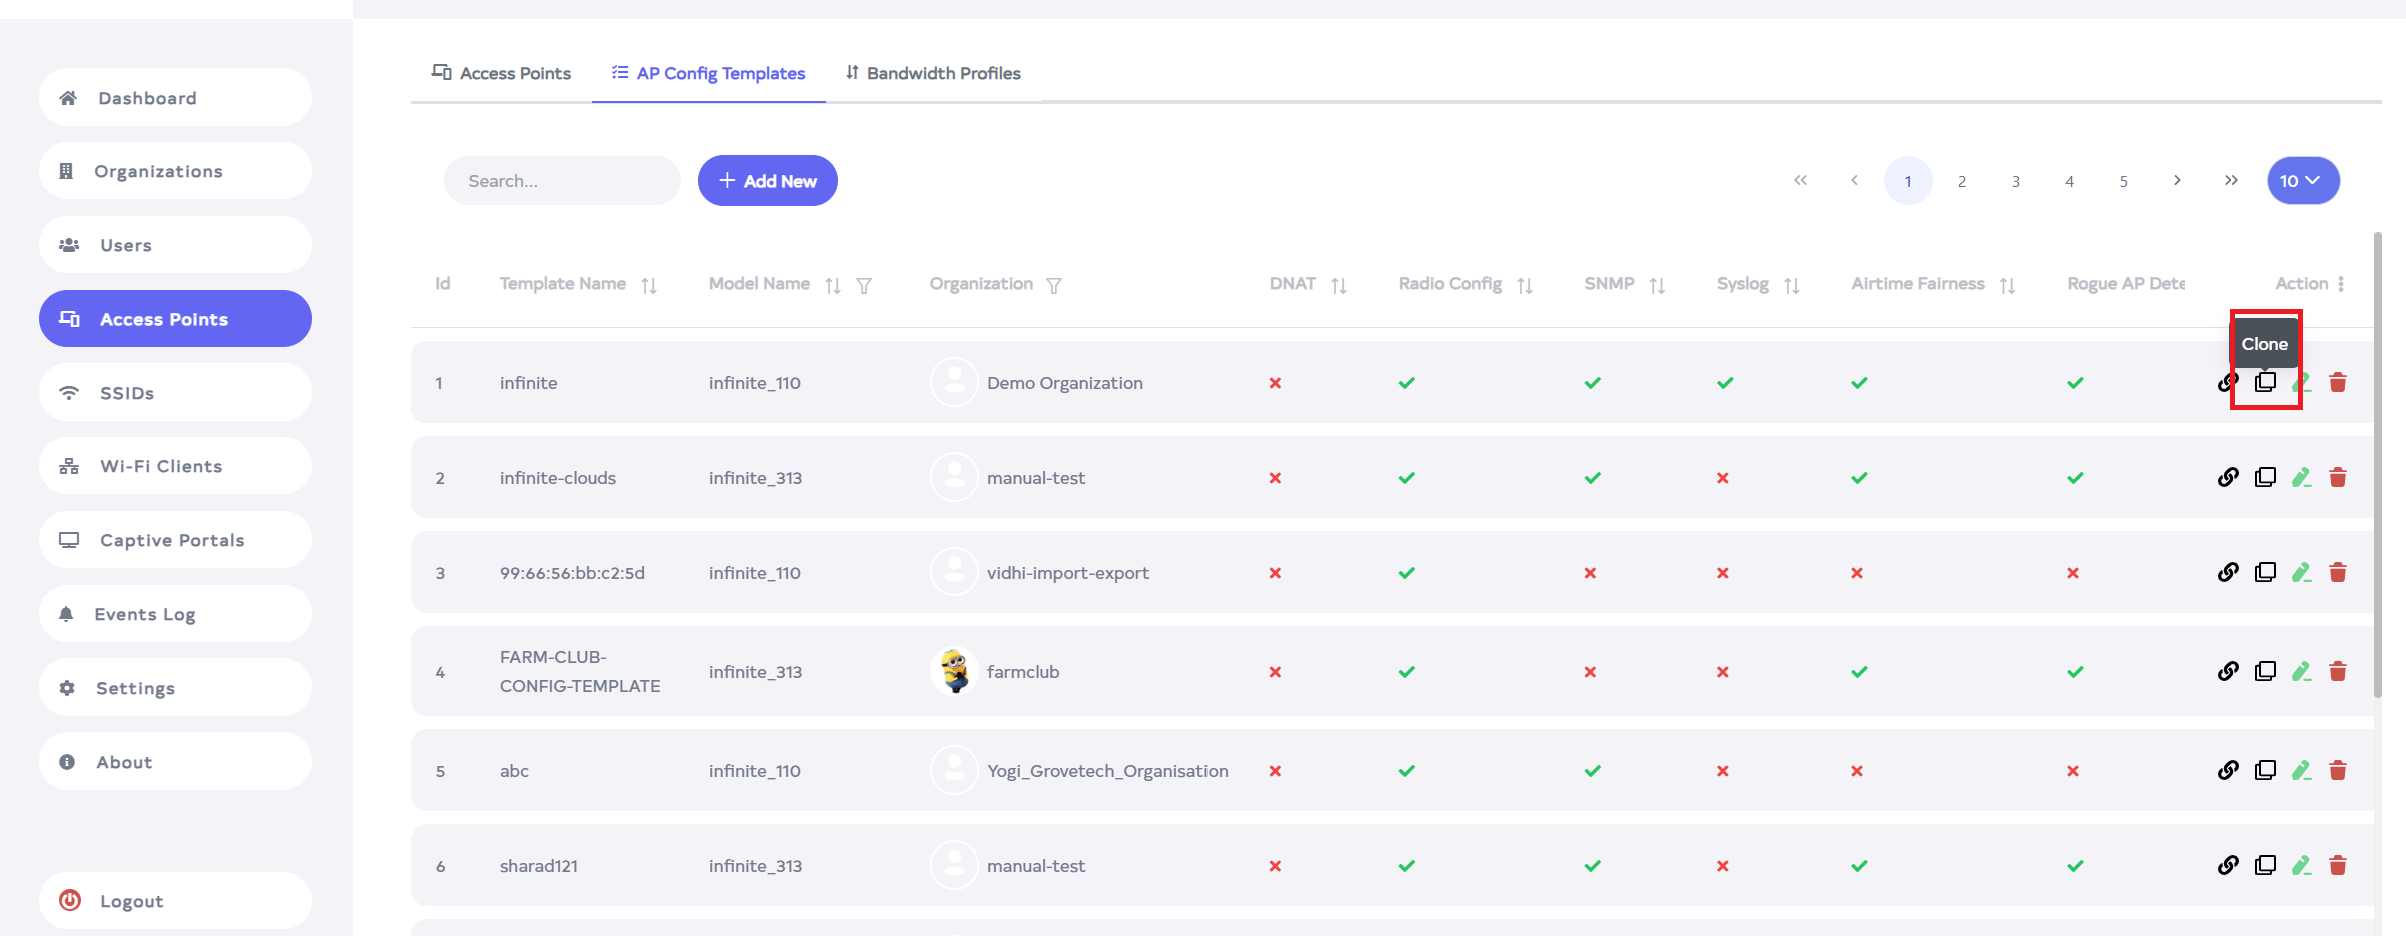Click the Add New button

[767, 181]
